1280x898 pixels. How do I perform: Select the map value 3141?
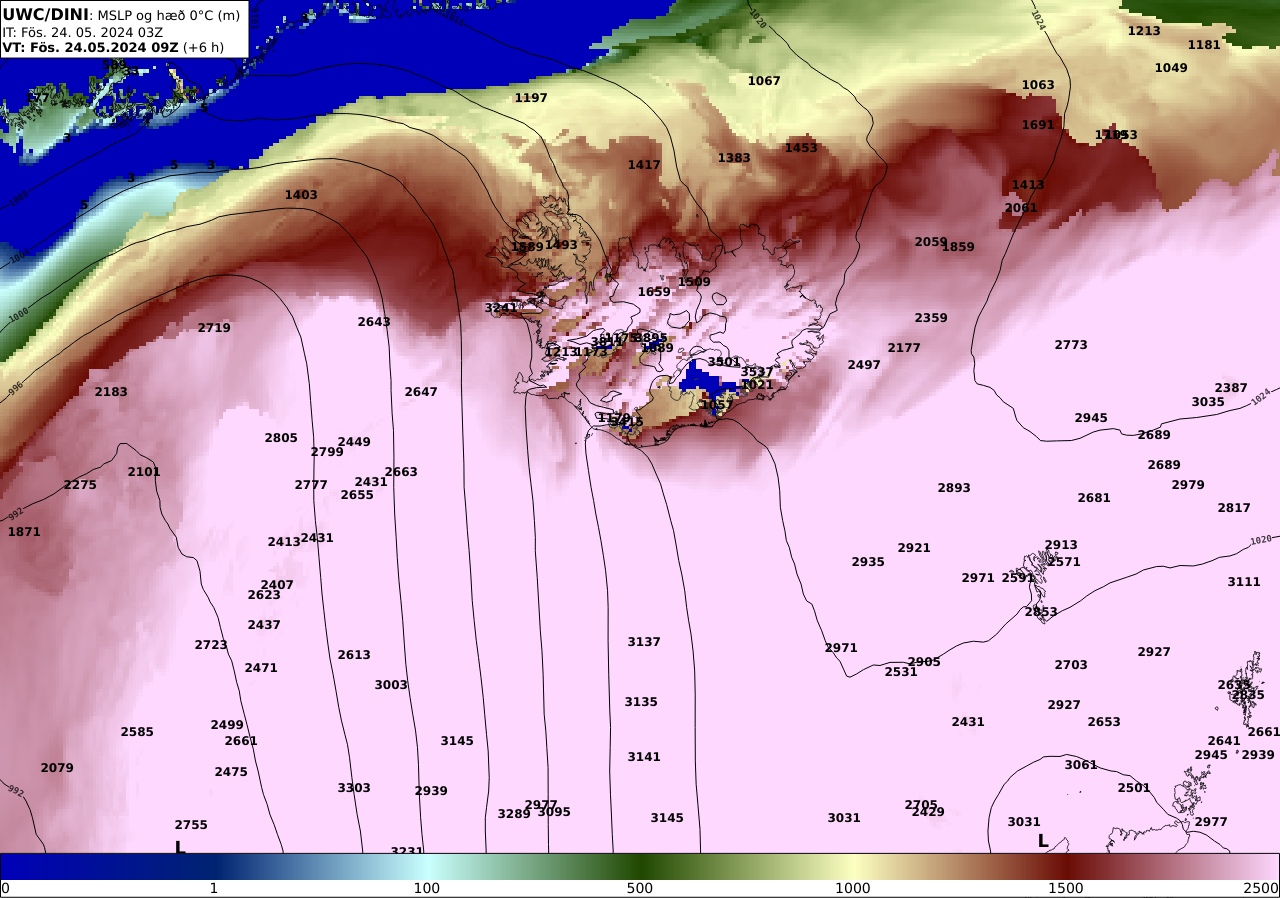(x=644, y=757)
